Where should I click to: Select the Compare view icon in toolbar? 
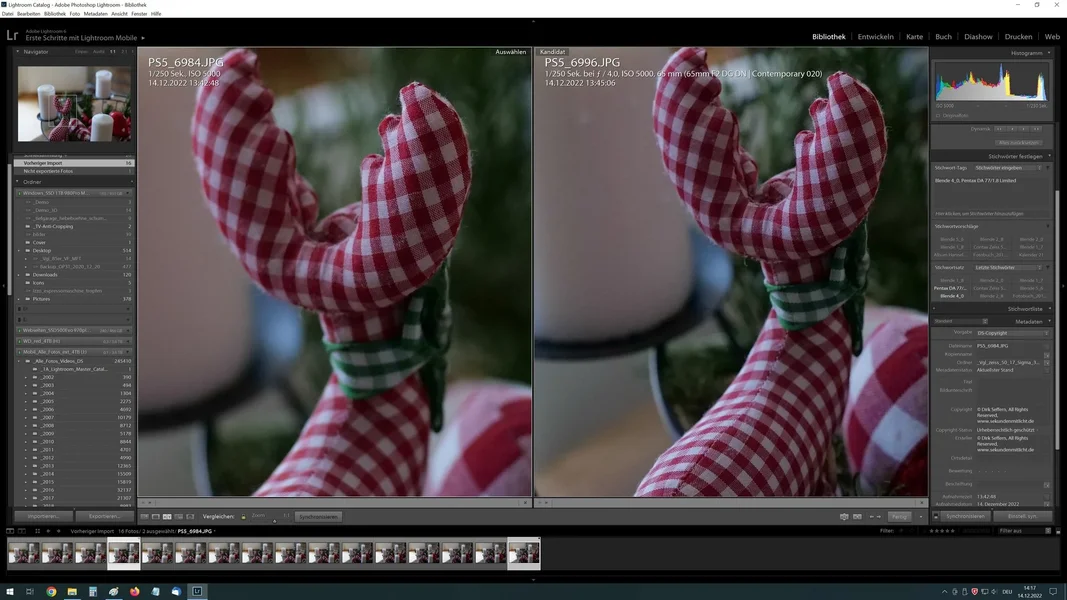(x=167, y=517)
